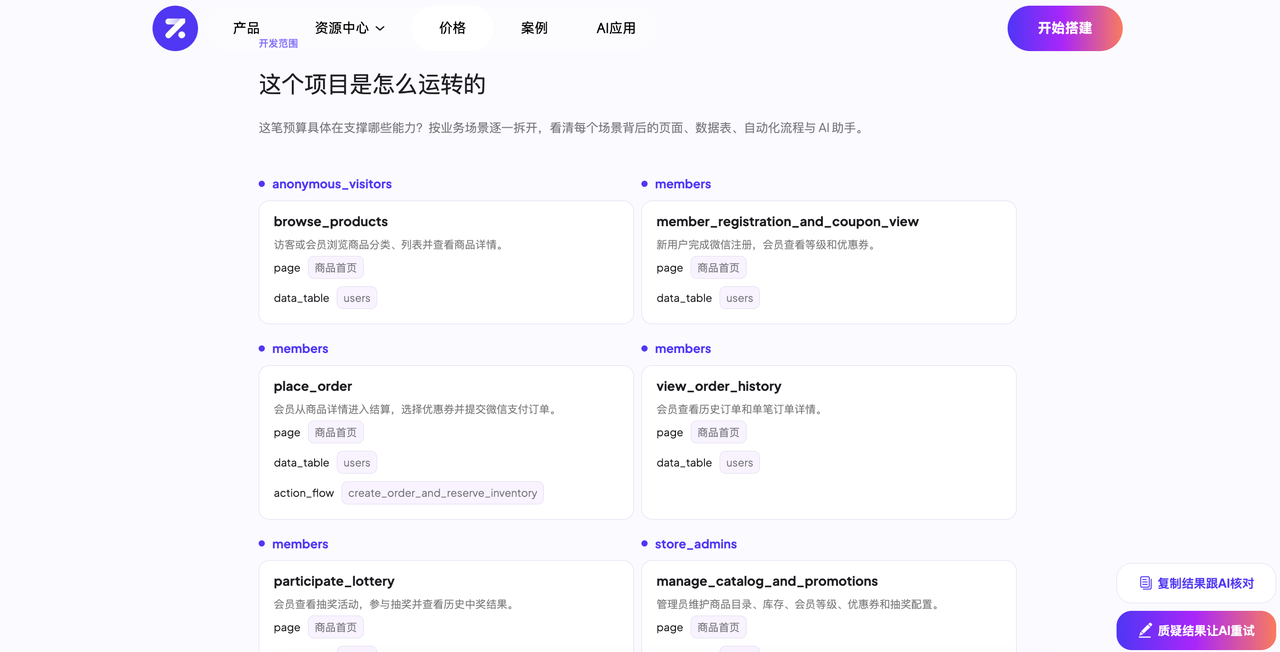Select members heading above member_registration_and_coupon_view
1280x652 pixels.
point(683,184)
